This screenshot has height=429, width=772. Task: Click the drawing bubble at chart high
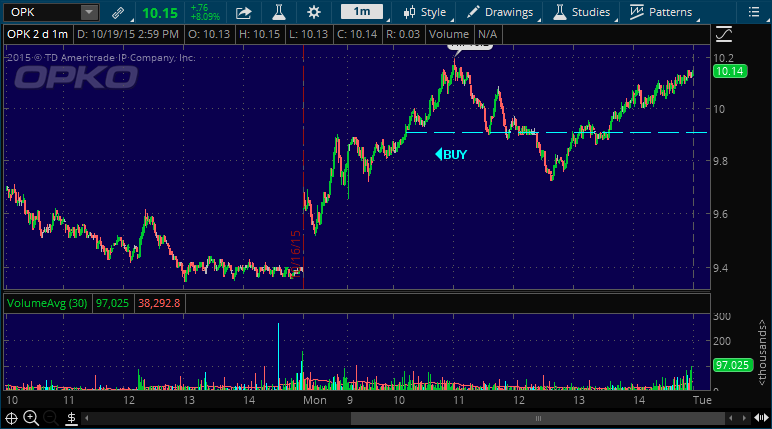pos(470,47)
